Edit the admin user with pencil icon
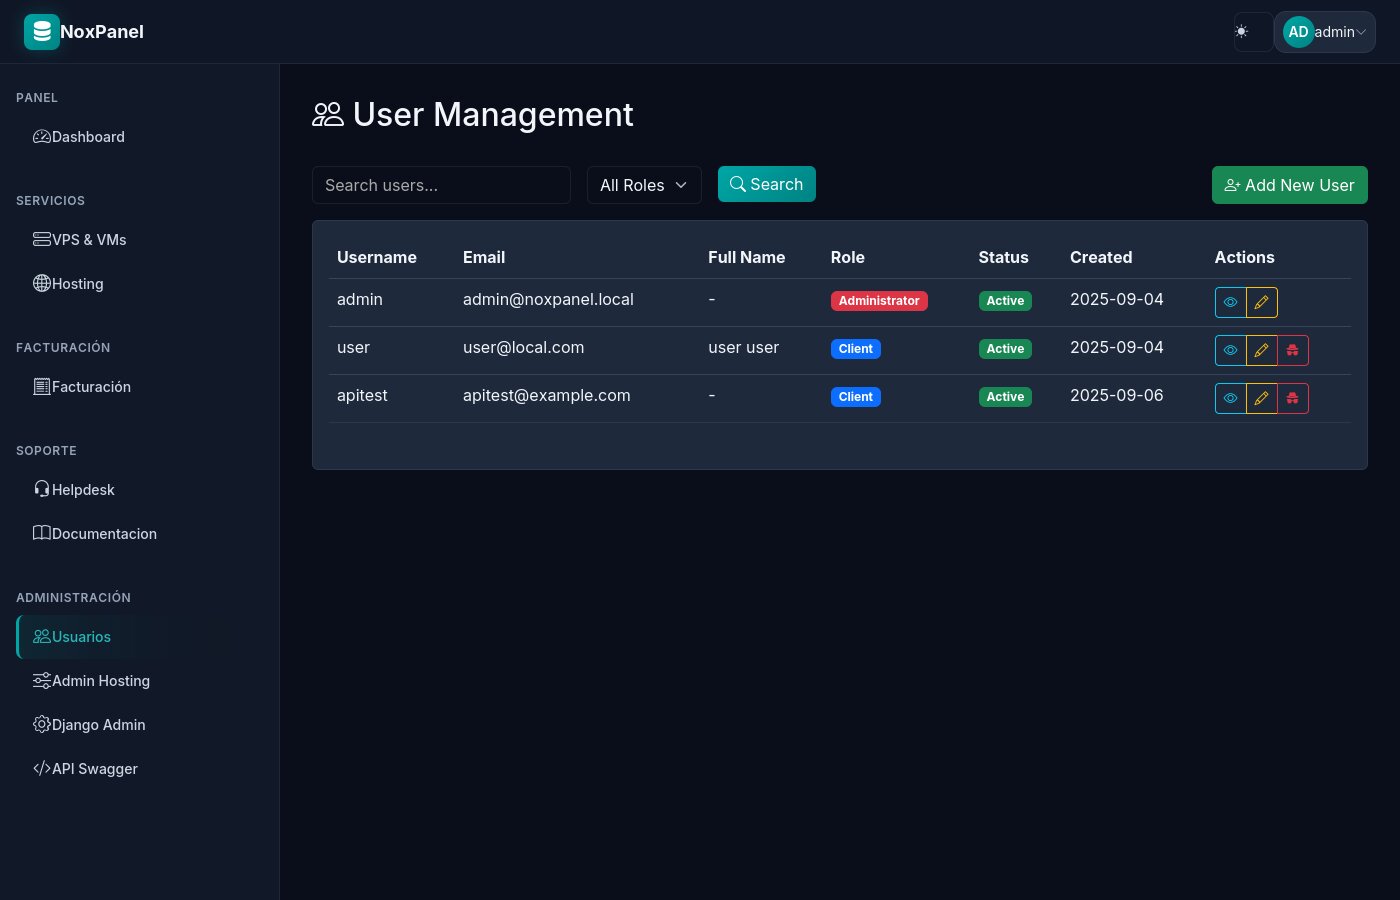The width and height of the screenshot is (1400, 900). (x=1261, y=302)
